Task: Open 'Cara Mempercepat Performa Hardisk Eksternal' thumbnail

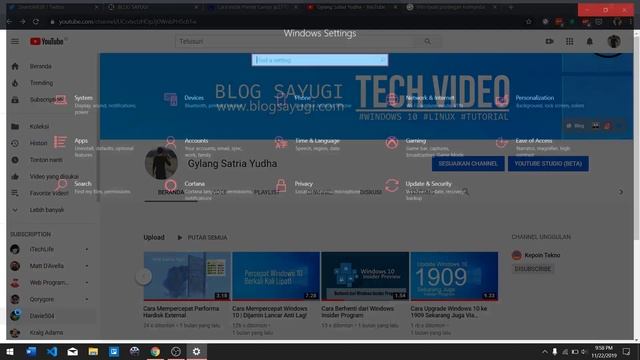Action: coord(187,276)
